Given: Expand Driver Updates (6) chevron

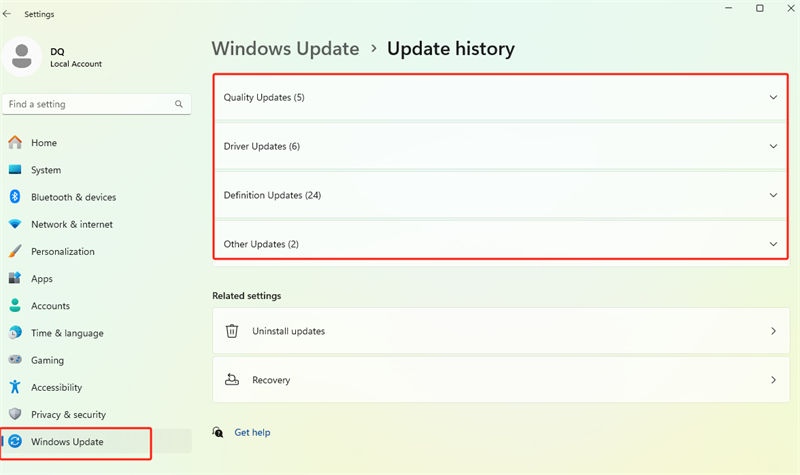Looking at the screenshot, I should click(773, 146).
